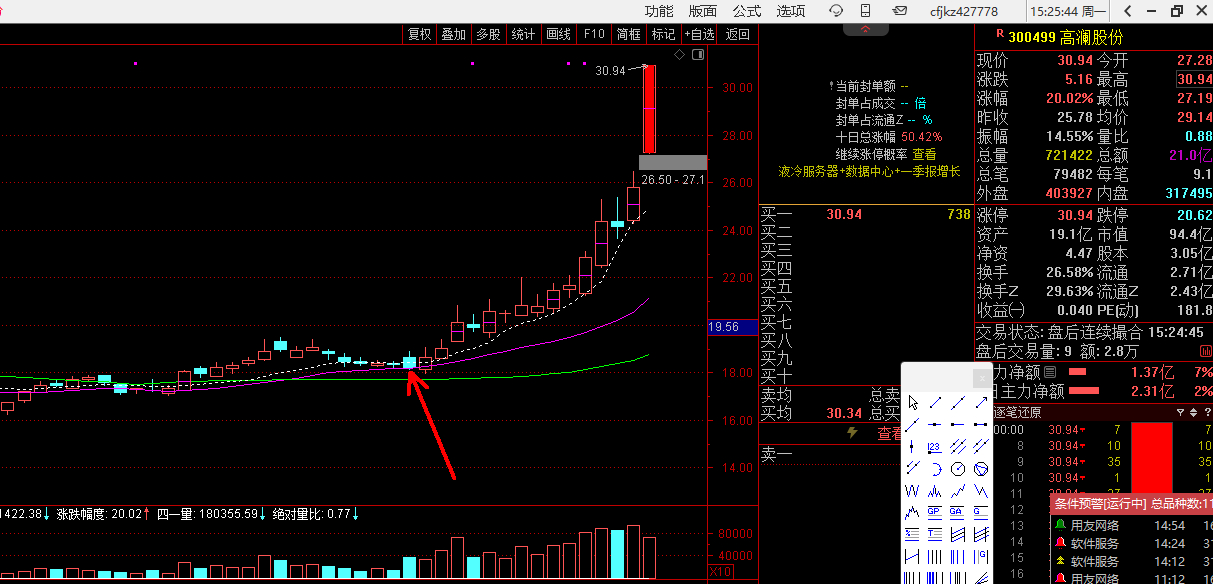Open the 公式 menu
Viewport: 1213px width, 584px height.
747,11
